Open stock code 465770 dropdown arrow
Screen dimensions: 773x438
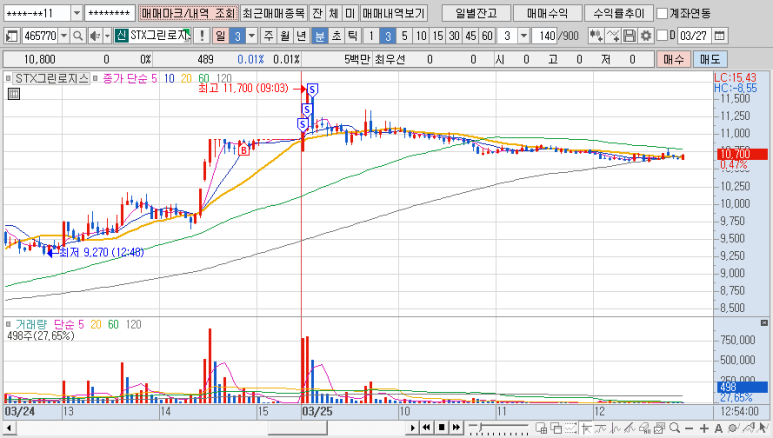tap(64, 36)
